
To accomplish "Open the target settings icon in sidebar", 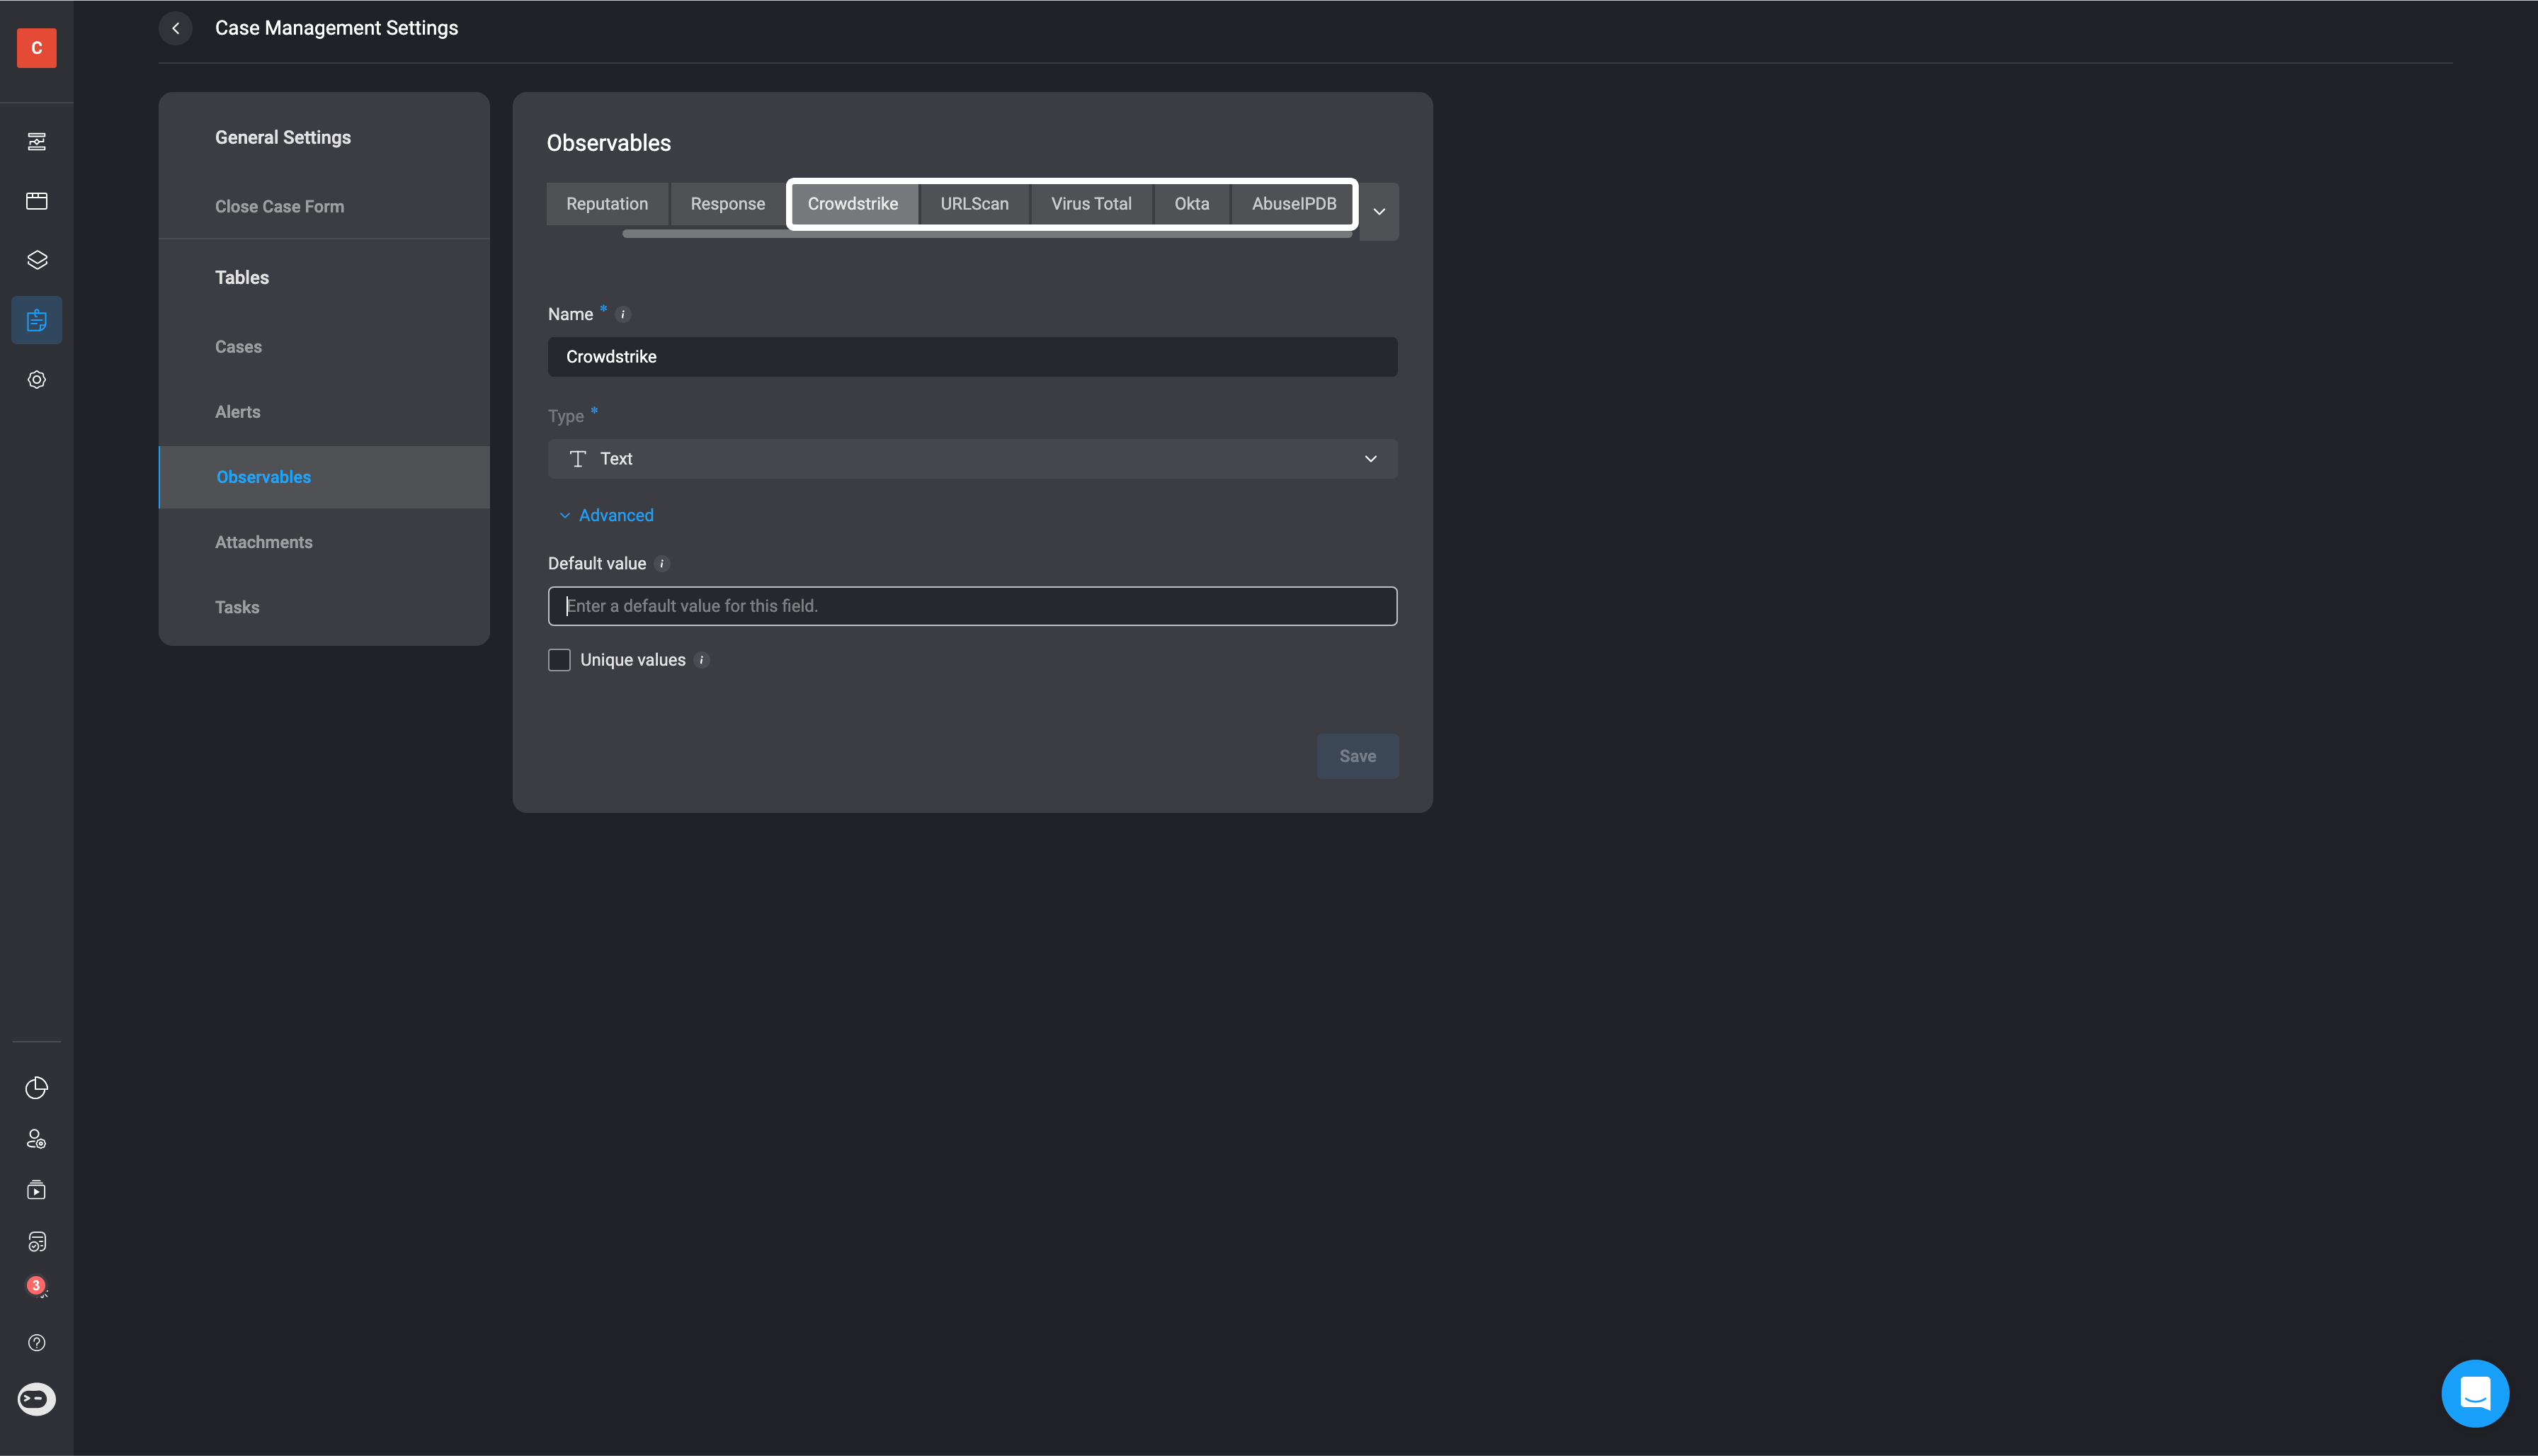I will [37, 380].
